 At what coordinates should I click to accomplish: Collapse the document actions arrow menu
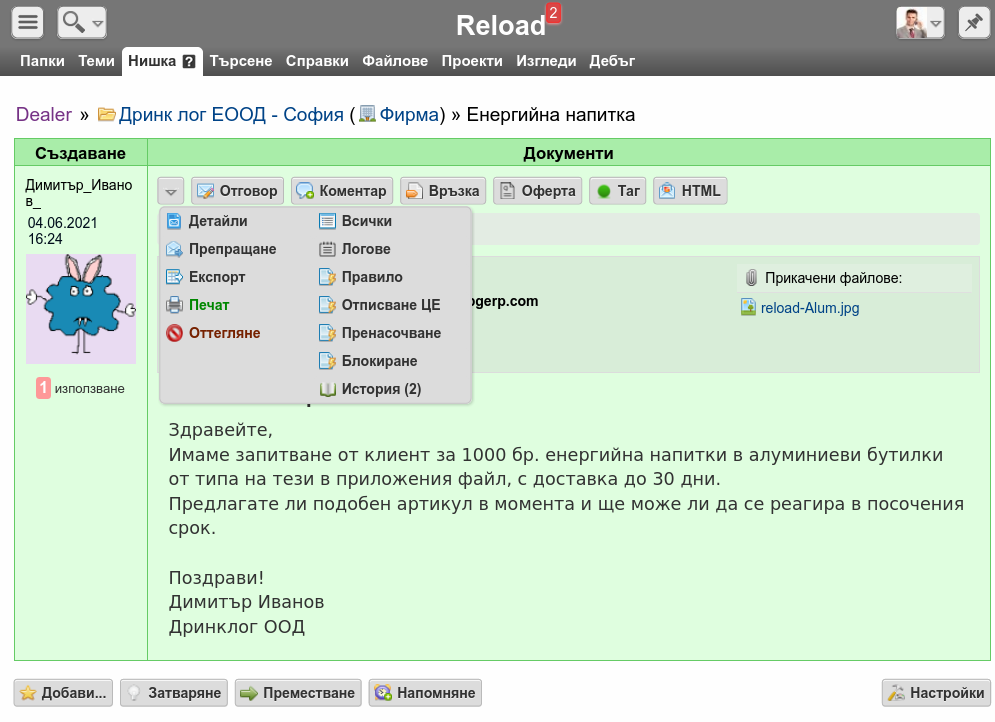(x=171, y=191)
